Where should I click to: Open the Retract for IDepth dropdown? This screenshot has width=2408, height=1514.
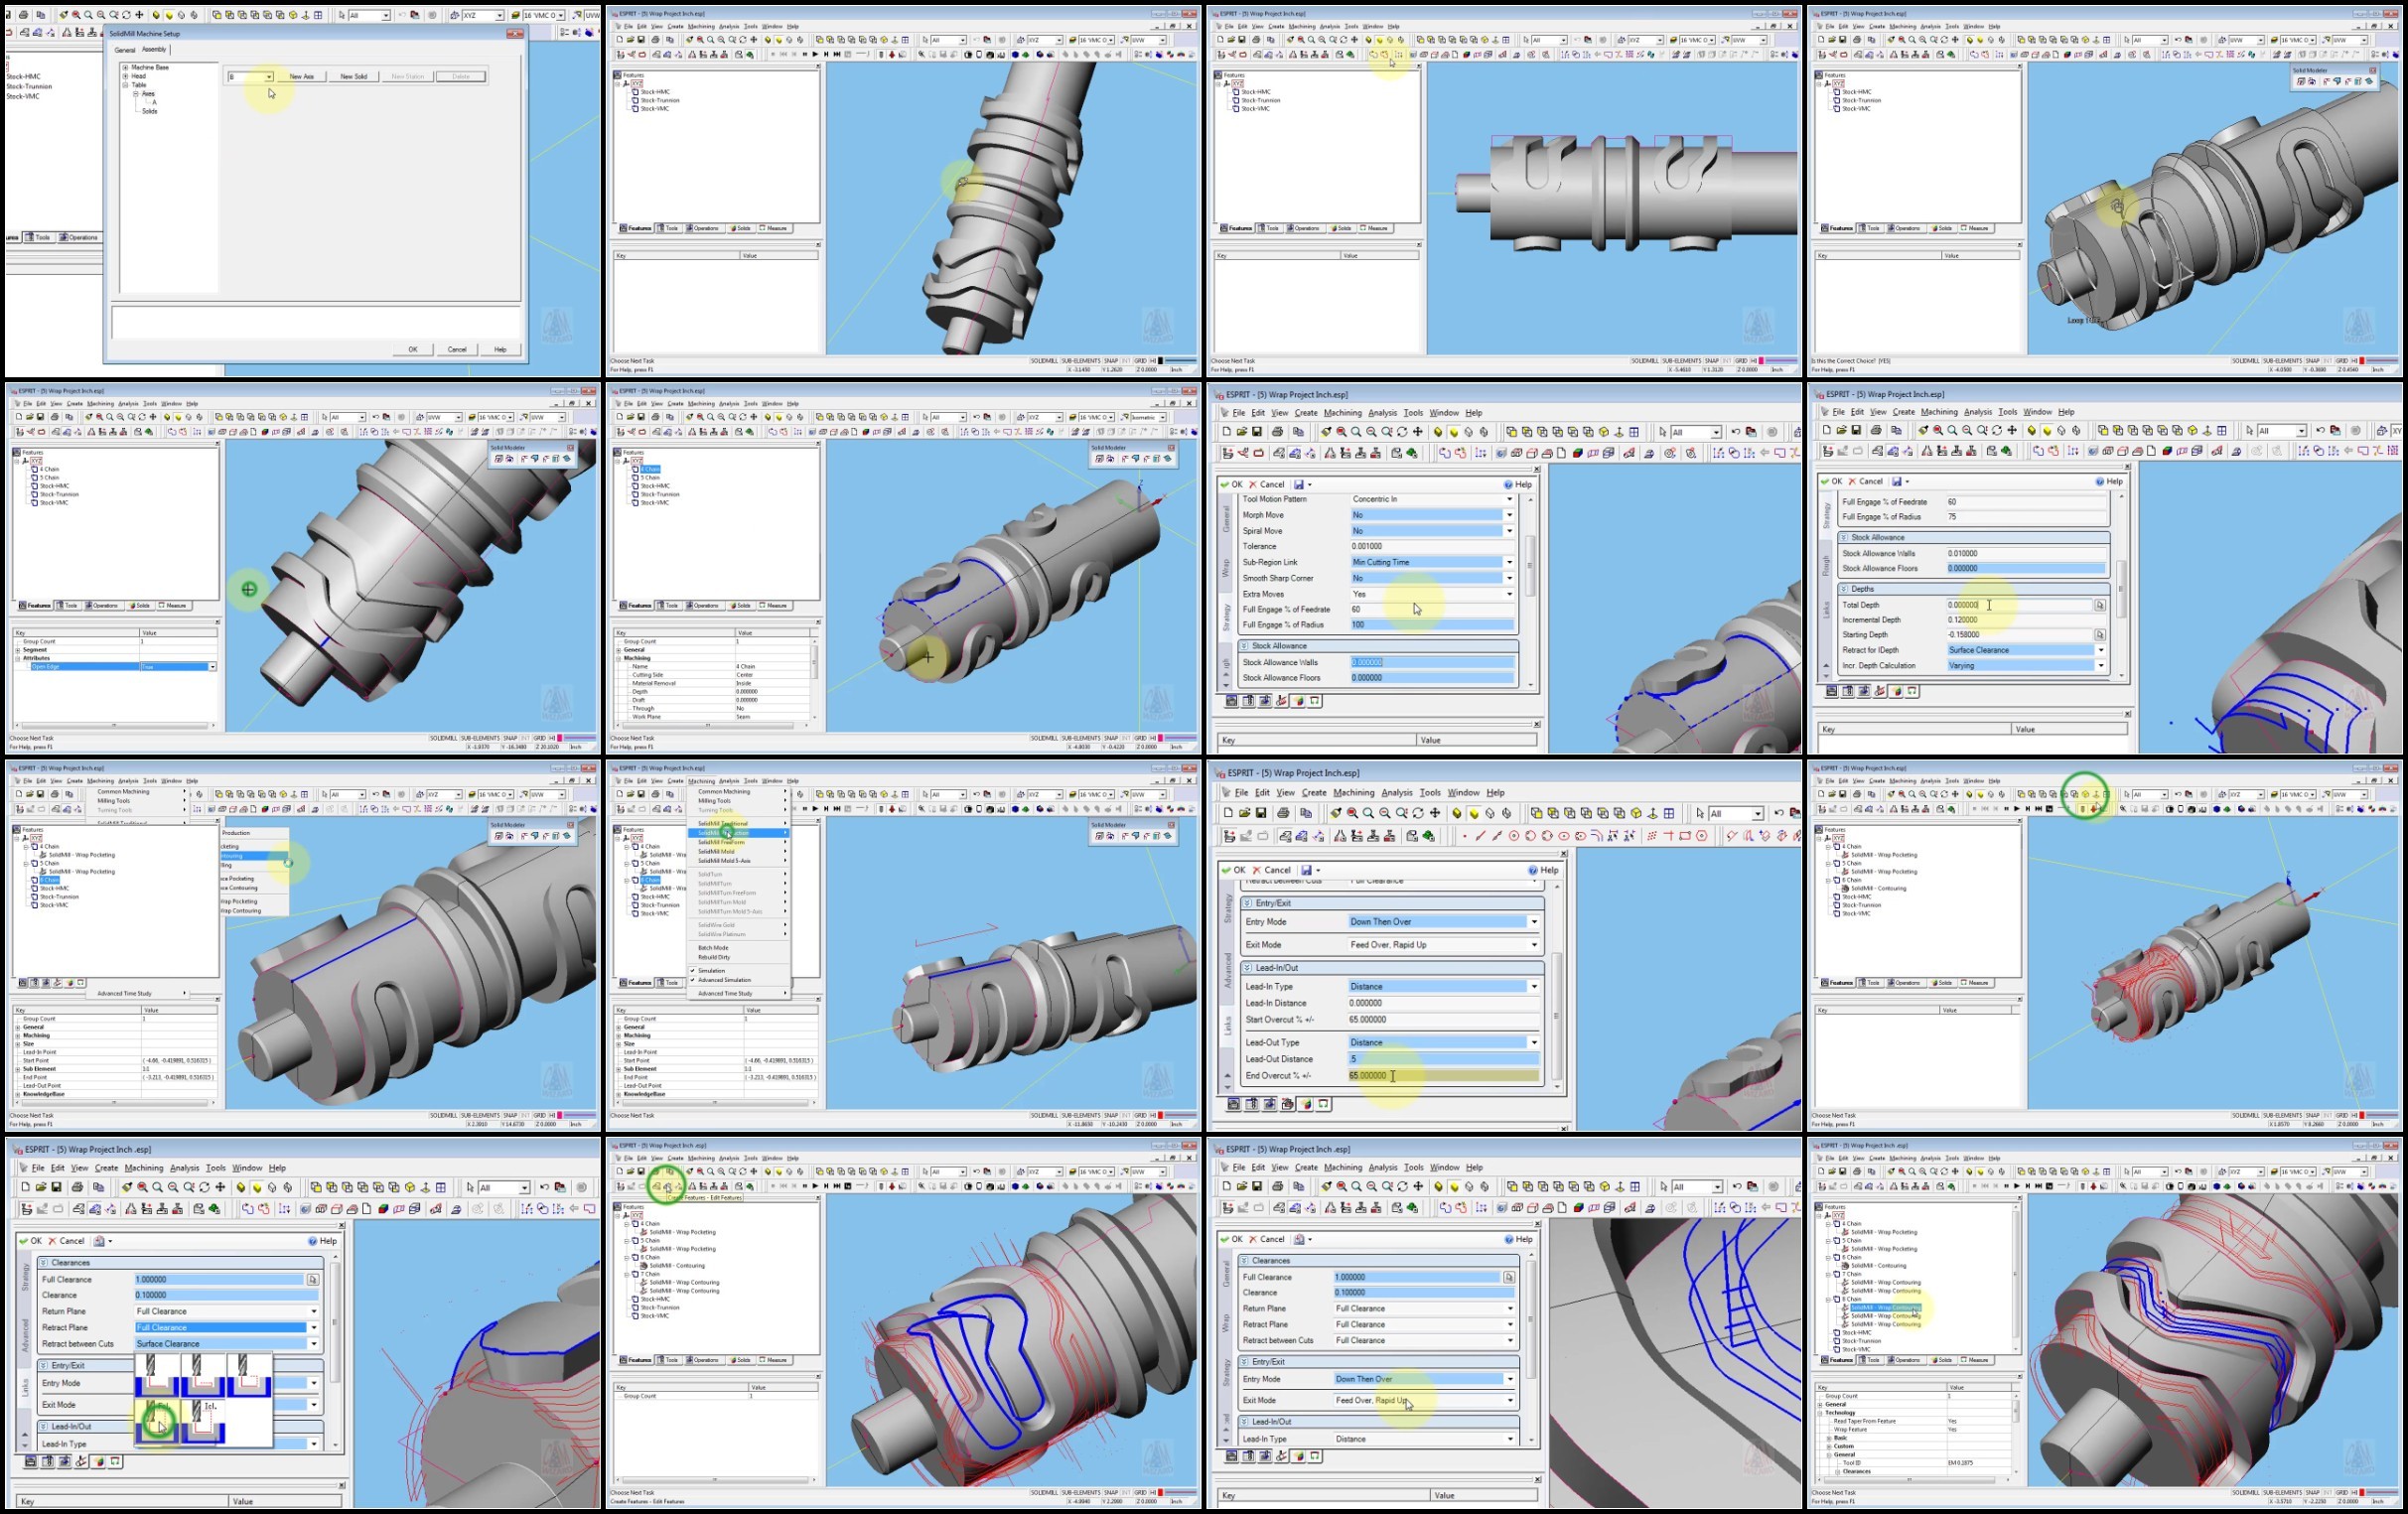2025,650
